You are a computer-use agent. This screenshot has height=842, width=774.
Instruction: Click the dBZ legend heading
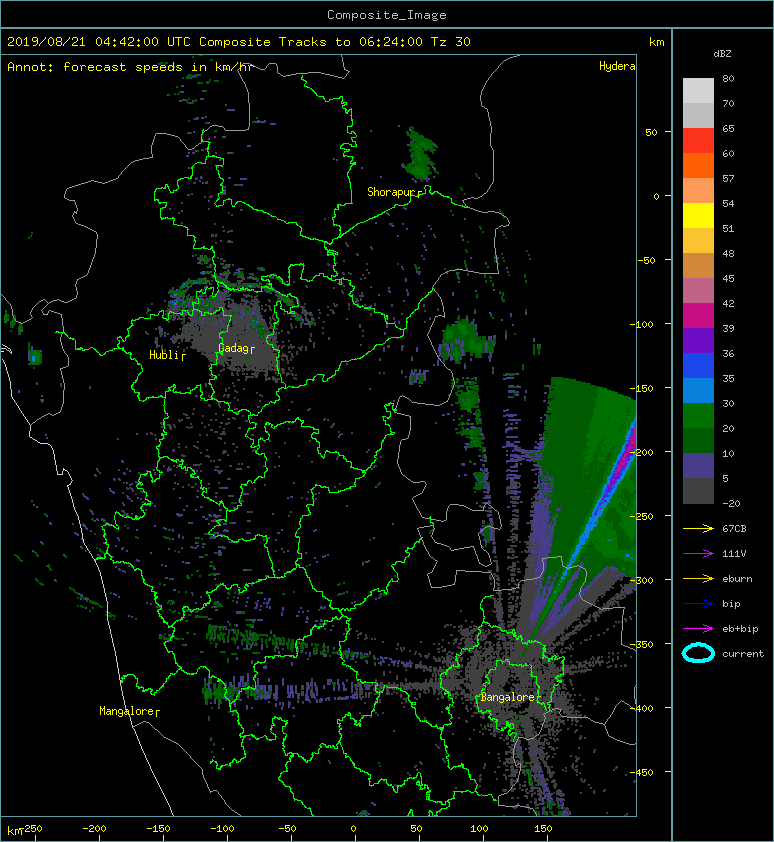tap(722, 54)
